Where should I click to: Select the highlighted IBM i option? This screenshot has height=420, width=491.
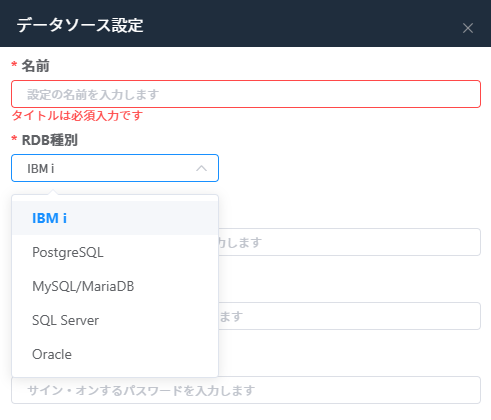[115, 218]
